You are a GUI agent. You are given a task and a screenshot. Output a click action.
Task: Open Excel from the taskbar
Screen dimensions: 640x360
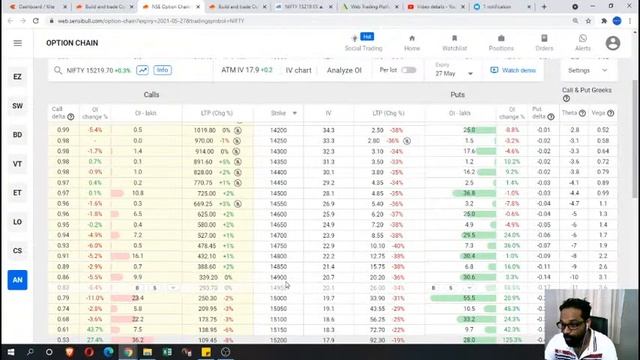(167, 352)
